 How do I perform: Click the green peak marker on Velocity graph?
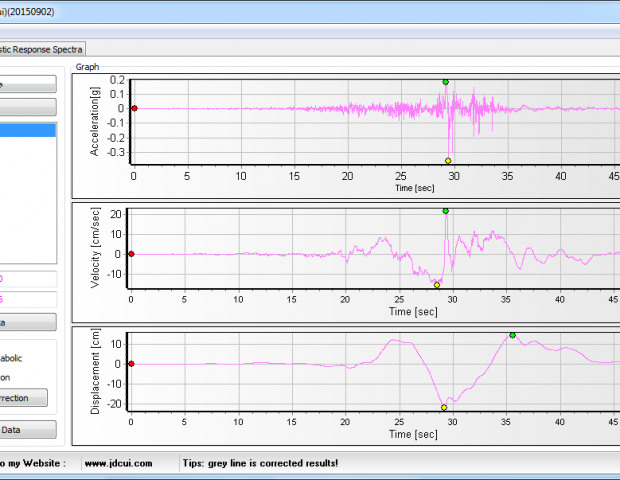pyautogui.click(x=445, y=211)
